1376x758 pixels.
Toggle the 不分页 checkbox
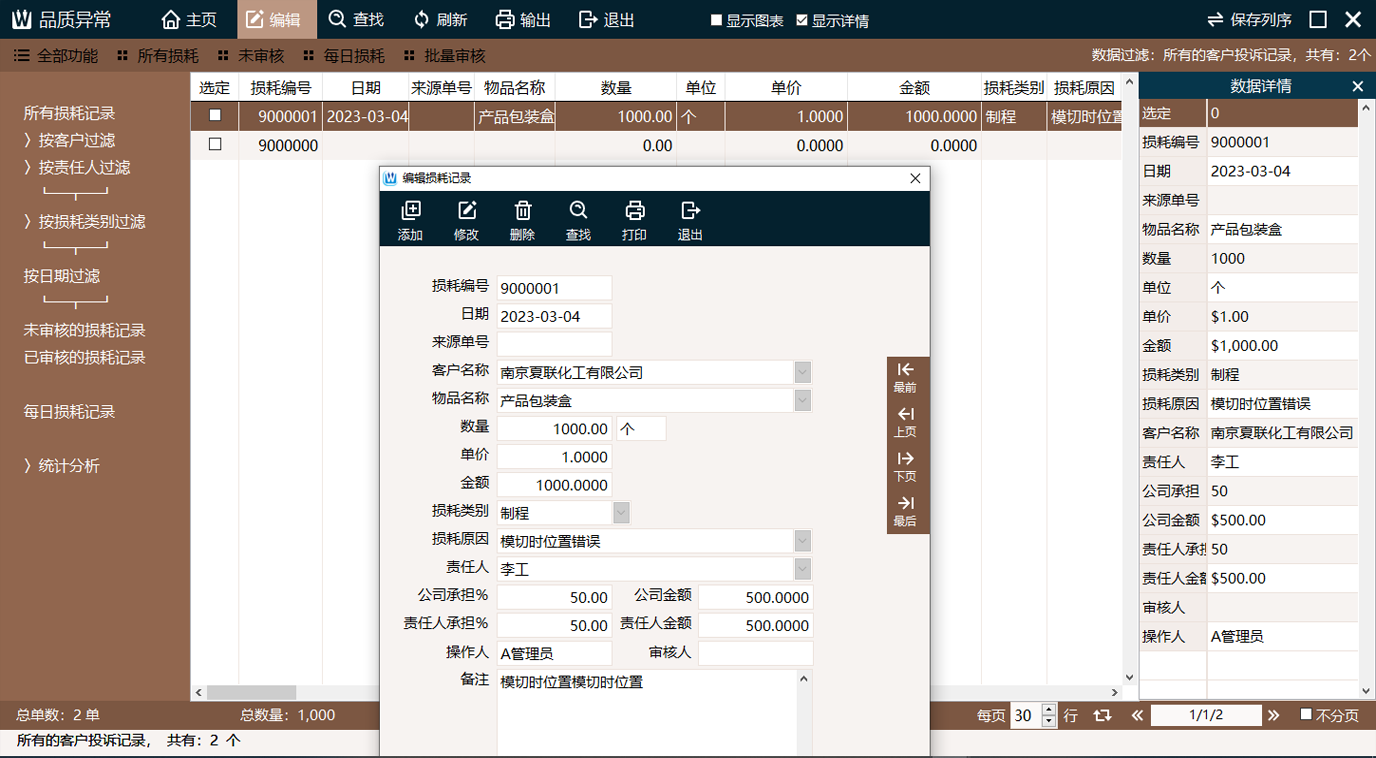click(1306, 714)
